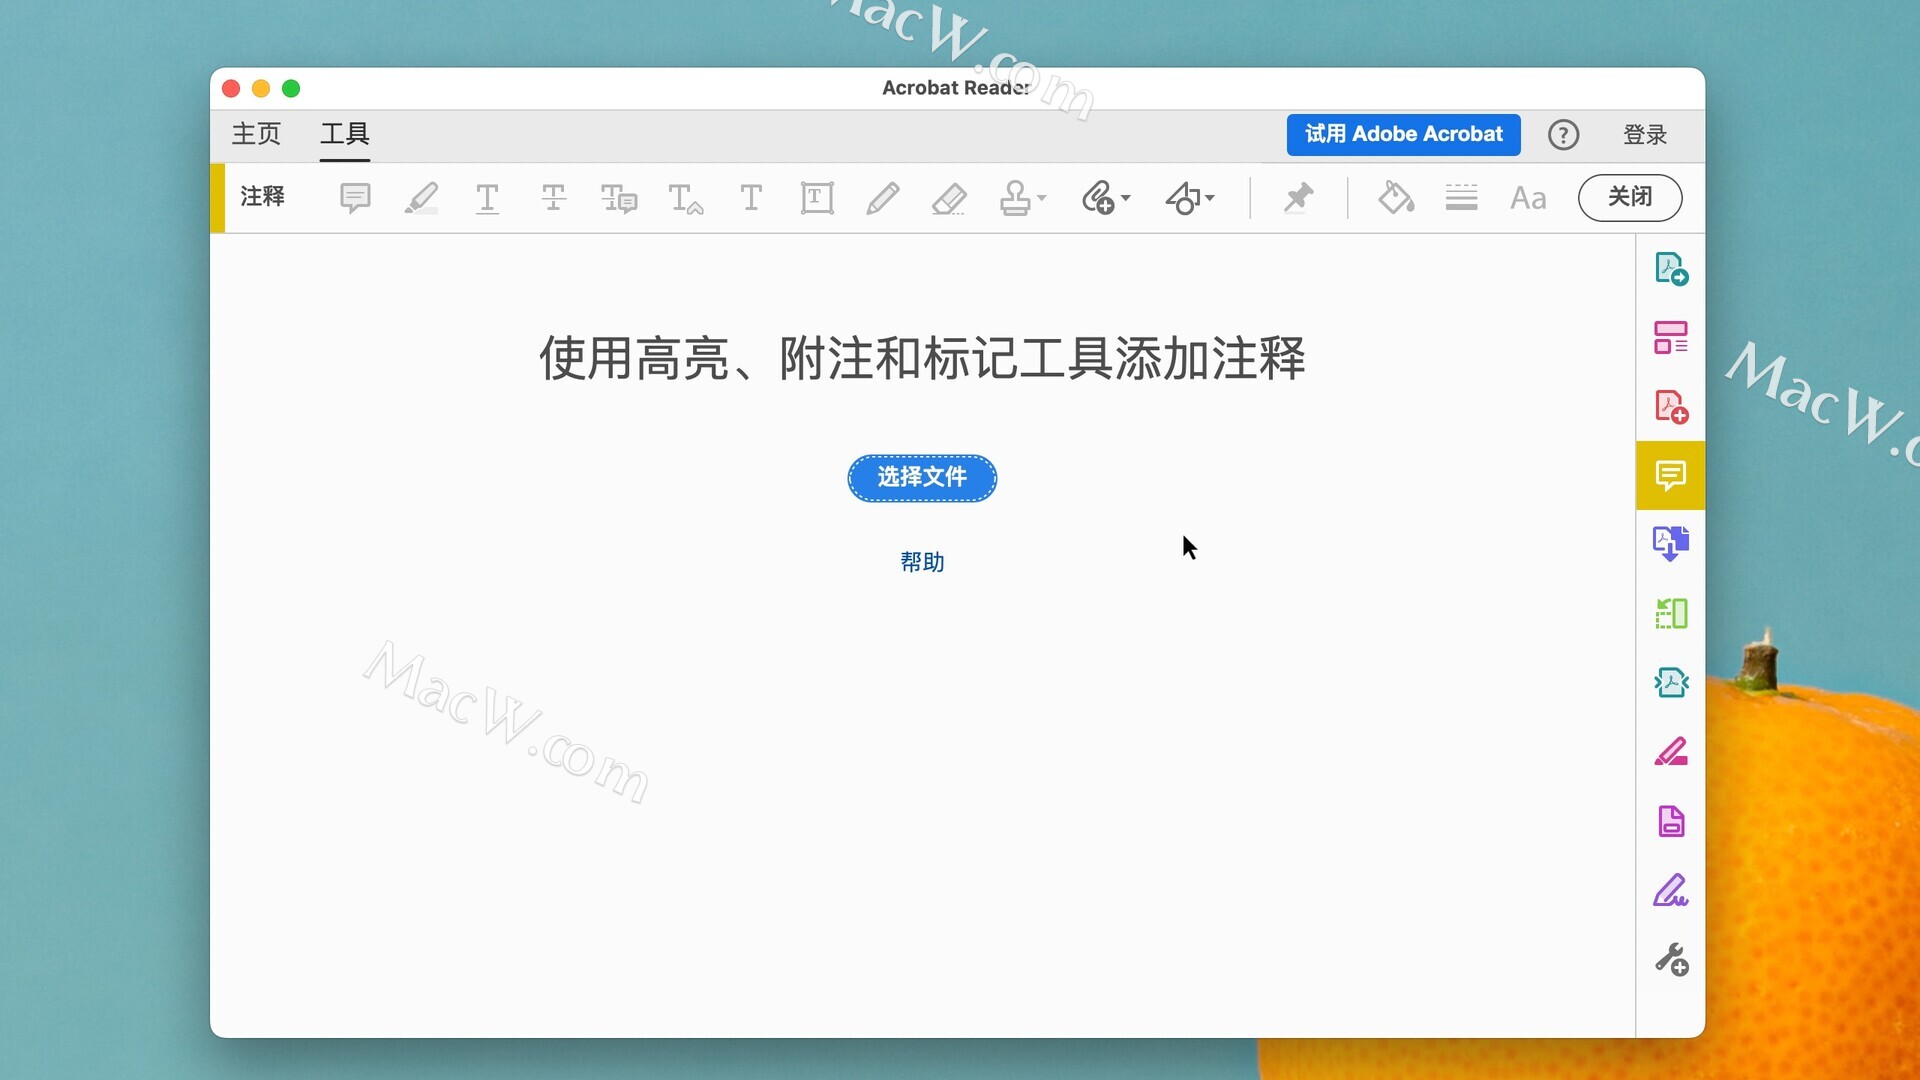Image resolution: width=1920 pixels, height=1080 pixels.
Task: Open Create PDF tool in sidebar
Action: coord(1671,269)
